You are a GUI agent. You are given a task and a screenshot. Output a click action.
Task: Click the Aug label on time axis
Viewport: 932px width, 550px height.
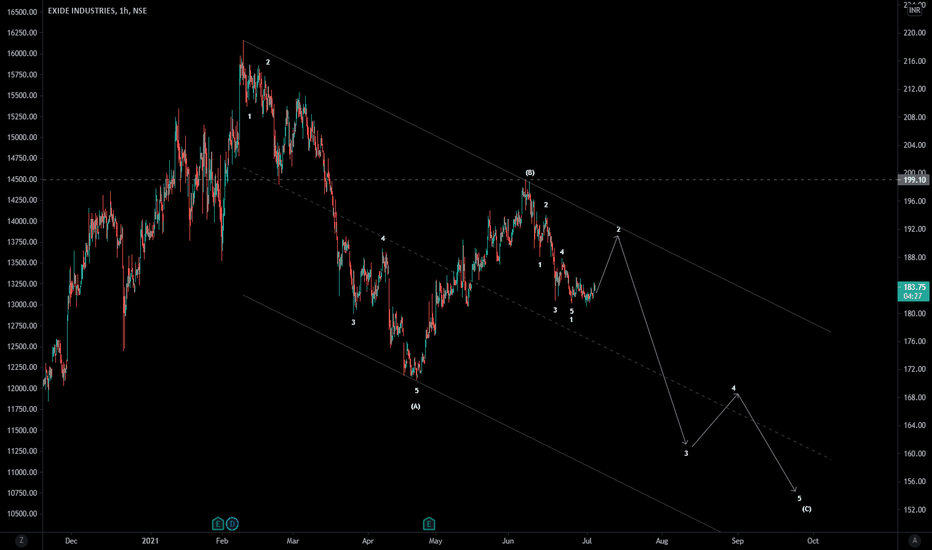pos(662,541)
